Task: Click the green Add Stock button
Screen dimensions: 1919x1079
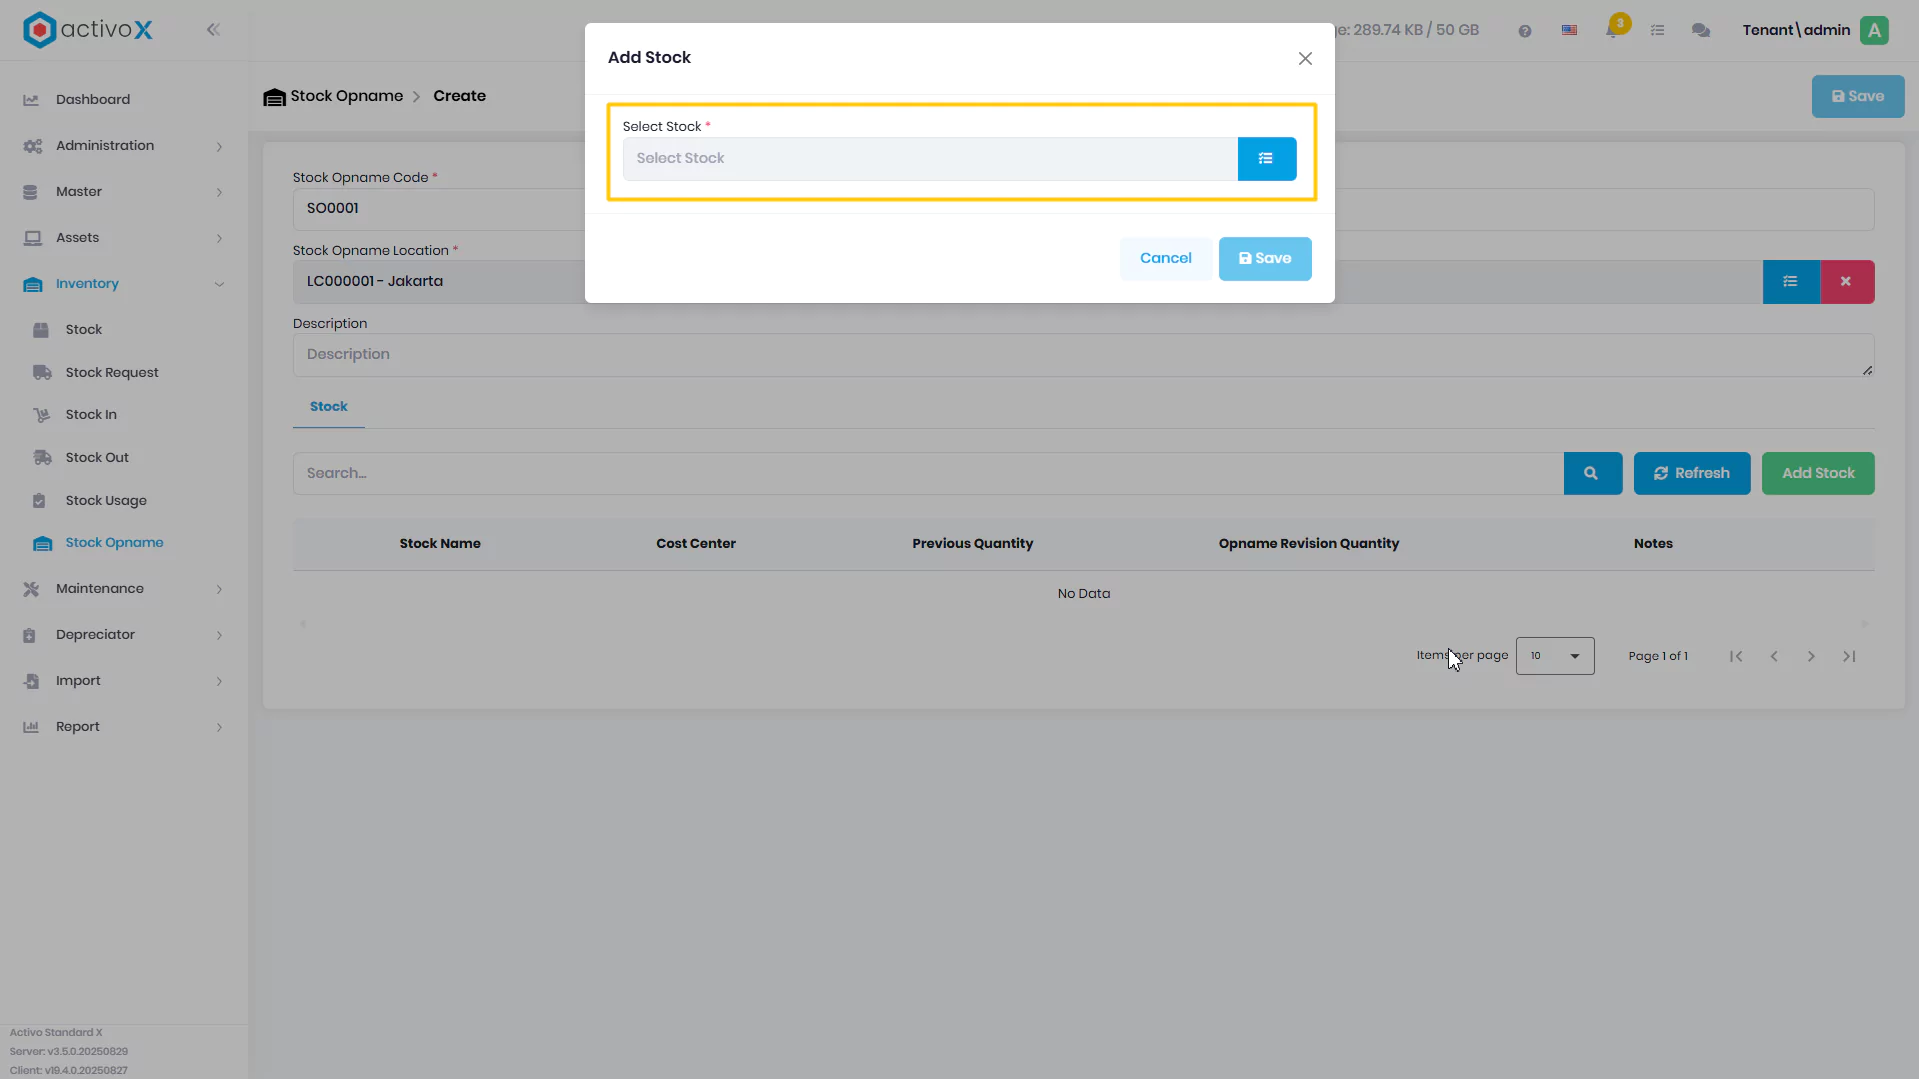Action: click(1817, 474)
